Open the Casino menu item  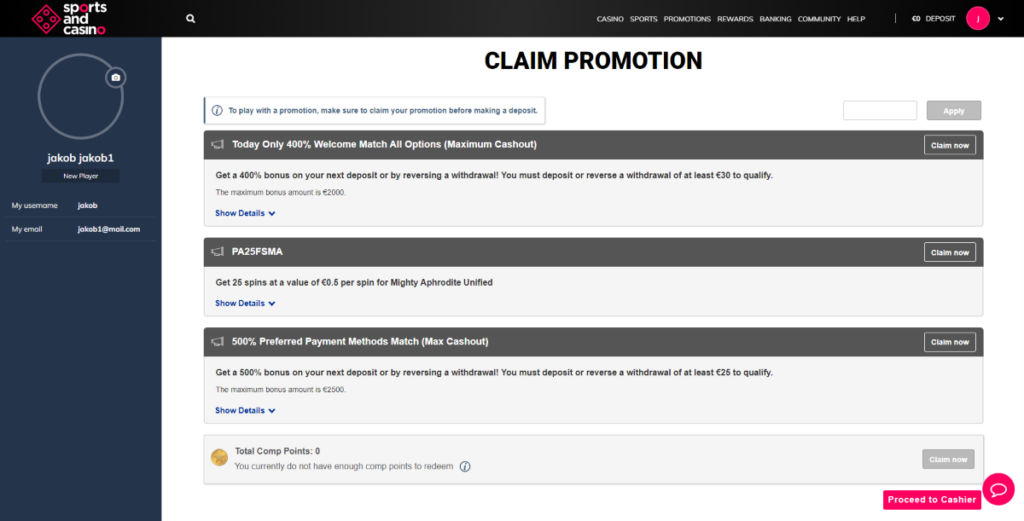coord(610,19)
